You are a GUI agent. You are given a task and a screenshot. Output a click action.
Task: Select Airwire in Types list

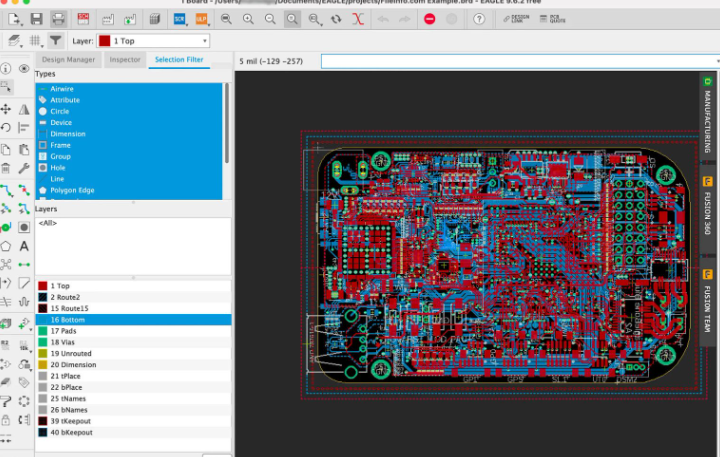(129, 89)
